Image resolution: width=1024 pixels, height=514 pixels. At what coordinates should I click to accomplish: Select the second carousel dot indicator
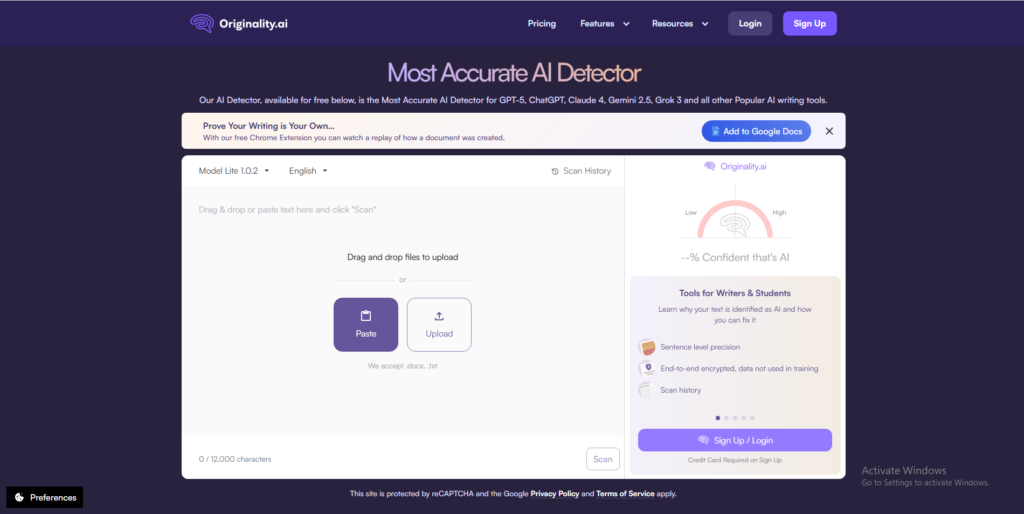click(726, 417)
